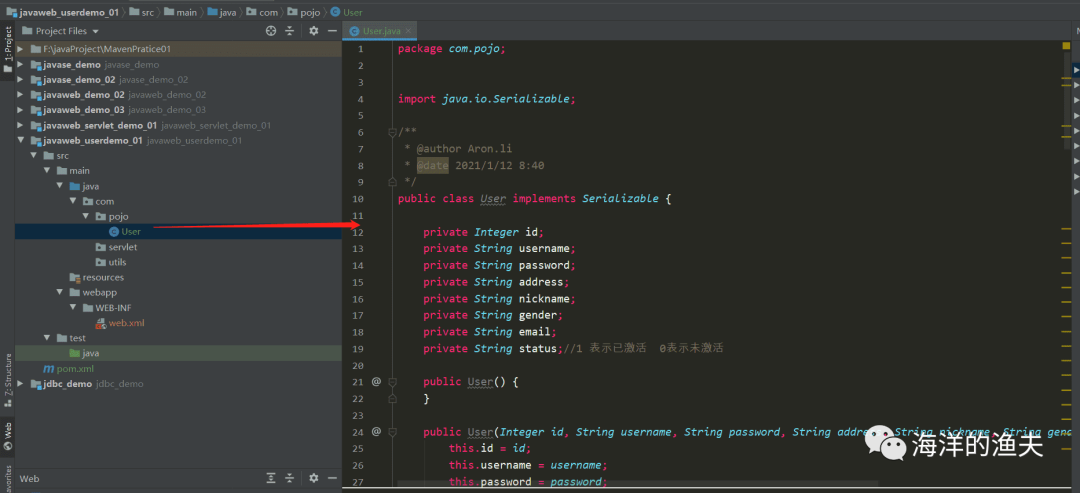Expand the F:\javaProject\MavenPratice01 node
The height and width of the screenshot is (493, 1080).
[20, 50]
